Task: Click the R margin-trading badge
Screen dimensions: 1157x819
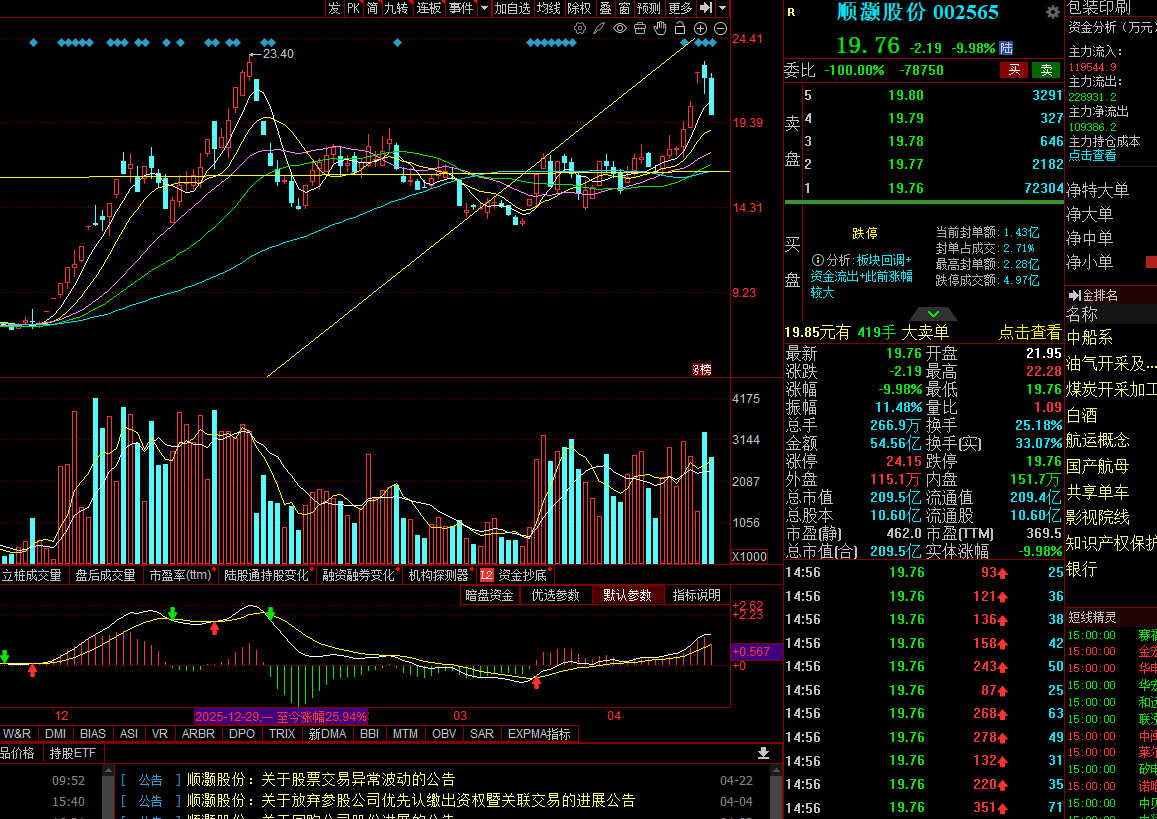Action: pyautogui.click(x=791, y=12)
